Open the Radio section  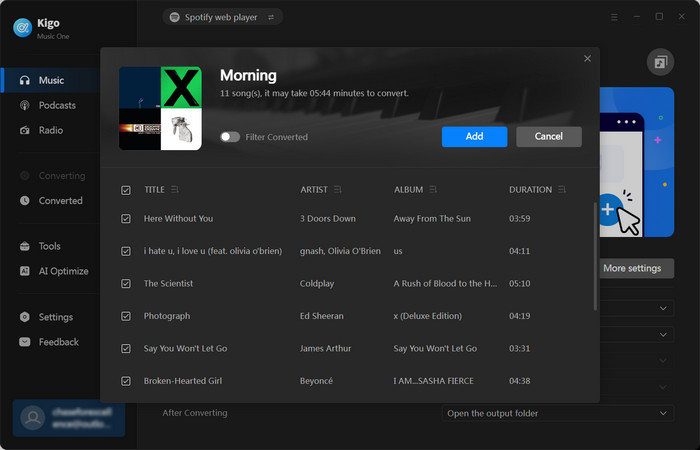[50, 130]
